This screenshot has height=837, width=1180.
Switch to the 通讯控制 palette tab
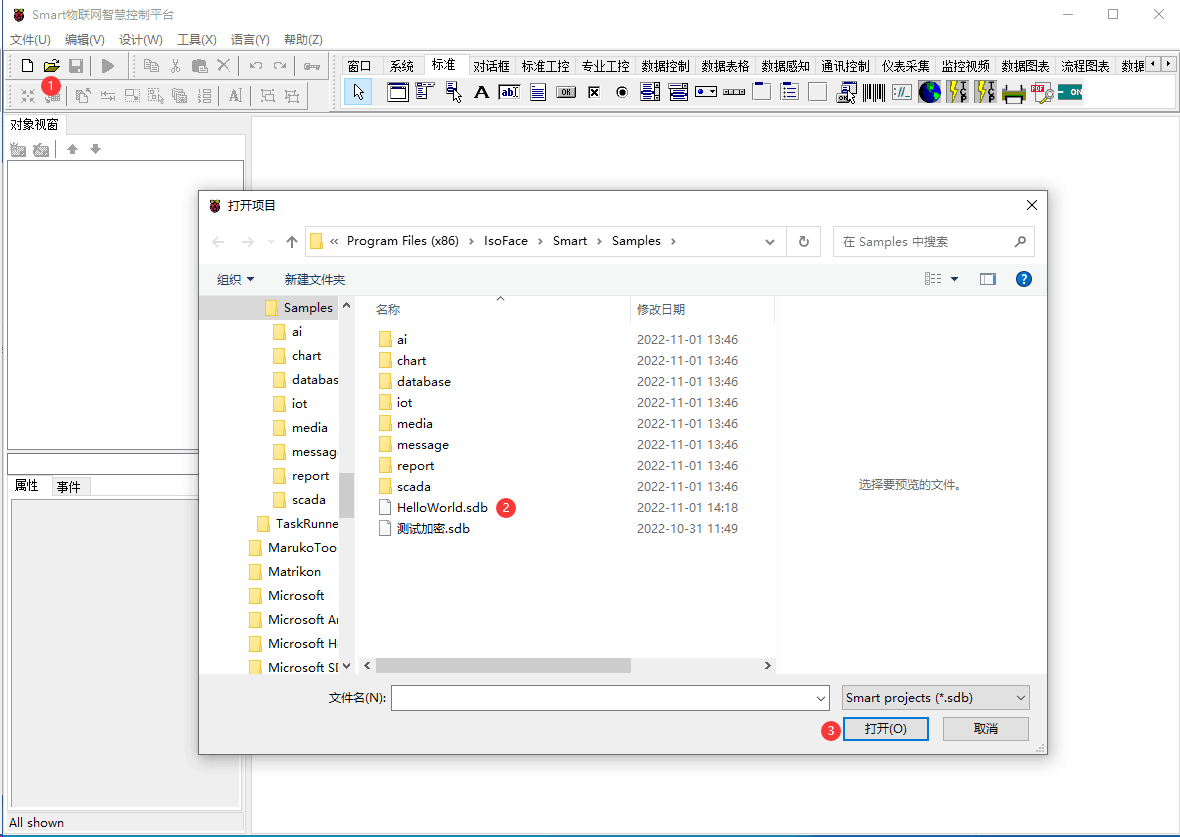(845, 66)
